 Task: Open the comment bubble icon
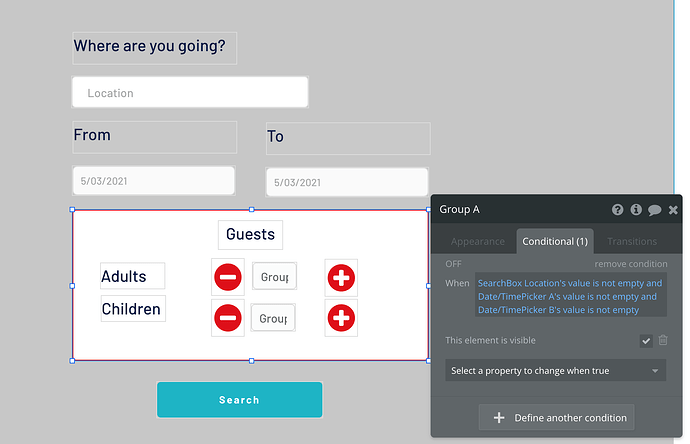[x=654, y=210]
